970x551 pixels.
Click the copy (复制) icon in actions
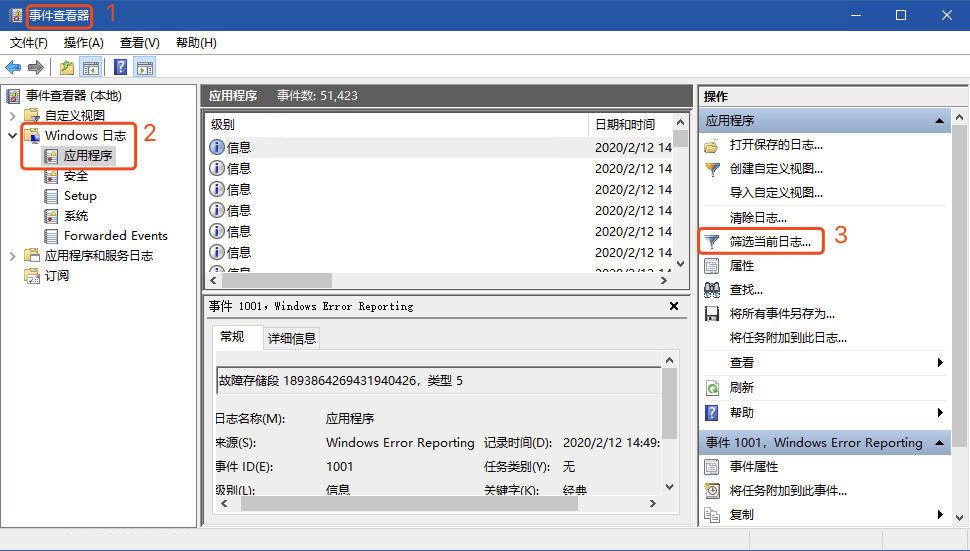tap(712, 515)
